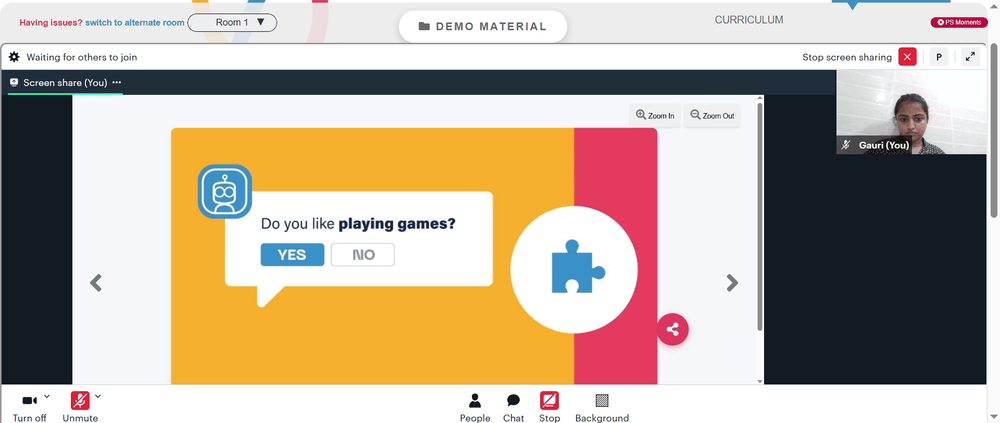Click Gauri's video thumbnail
This screenshot has width=1000, height=423.
click(911, 112)
